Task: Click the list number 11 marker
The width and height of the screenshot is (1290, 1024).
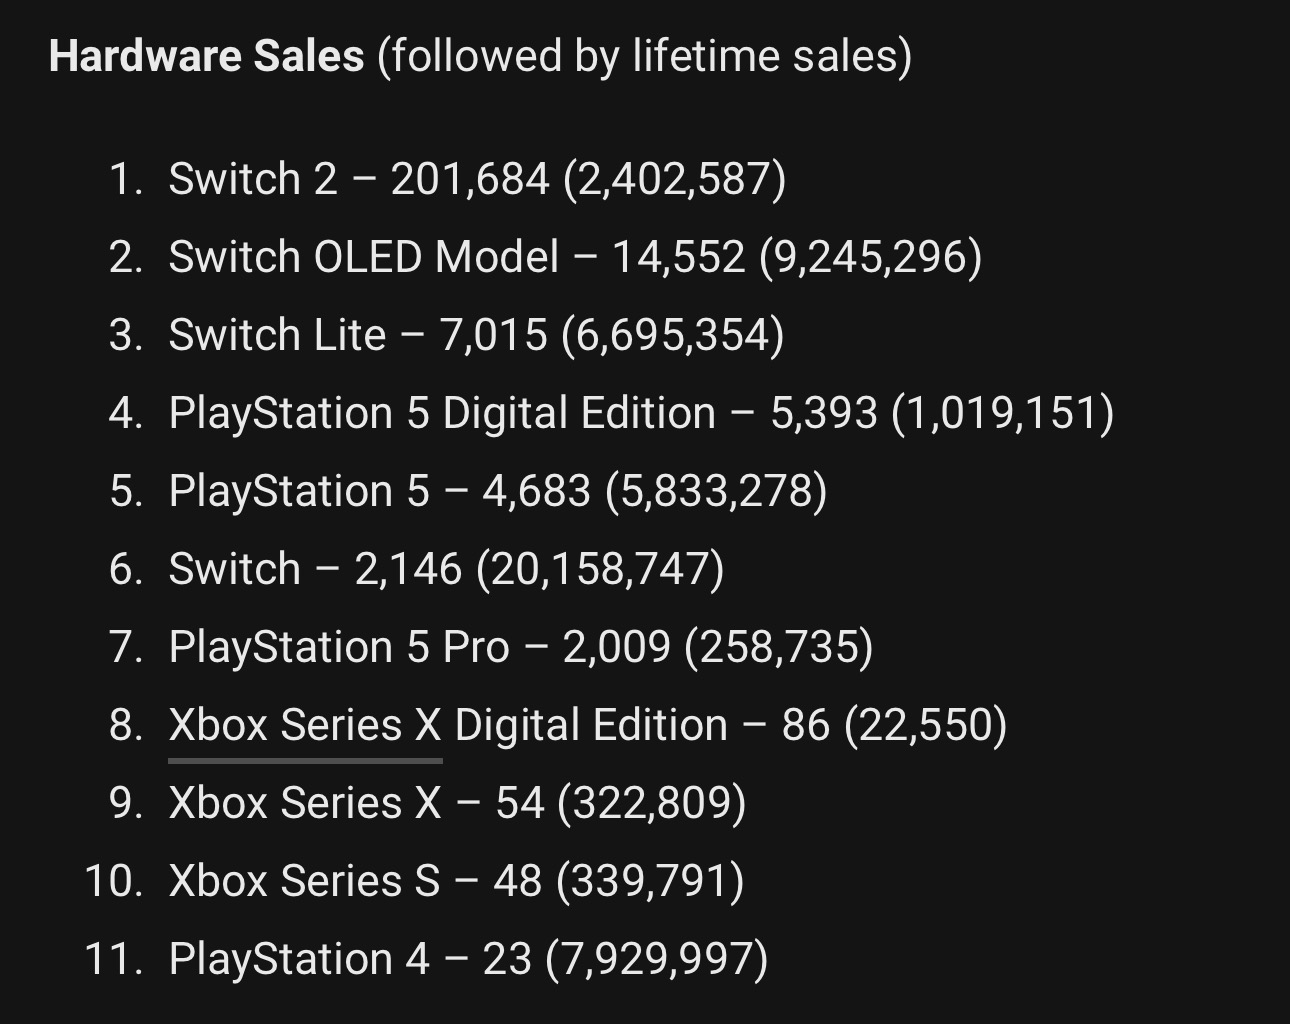Action: coord(112,960)
